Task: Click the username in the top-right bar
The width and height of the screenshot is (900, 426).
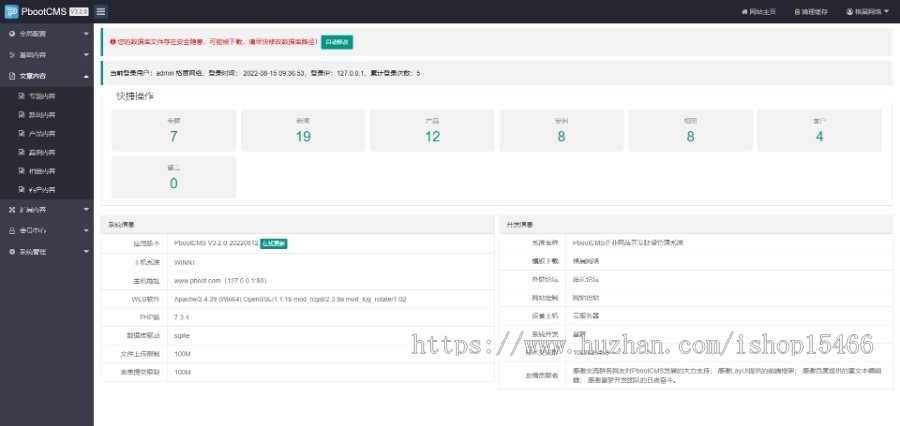Action: click(x=868, y=11)
